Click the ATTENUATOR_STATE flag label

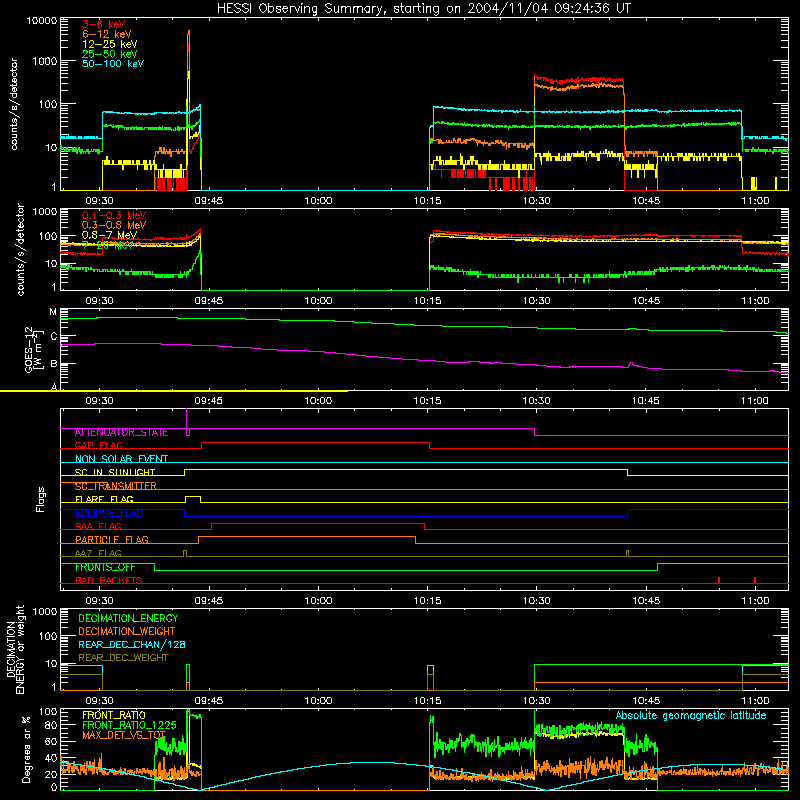(121, 433)
